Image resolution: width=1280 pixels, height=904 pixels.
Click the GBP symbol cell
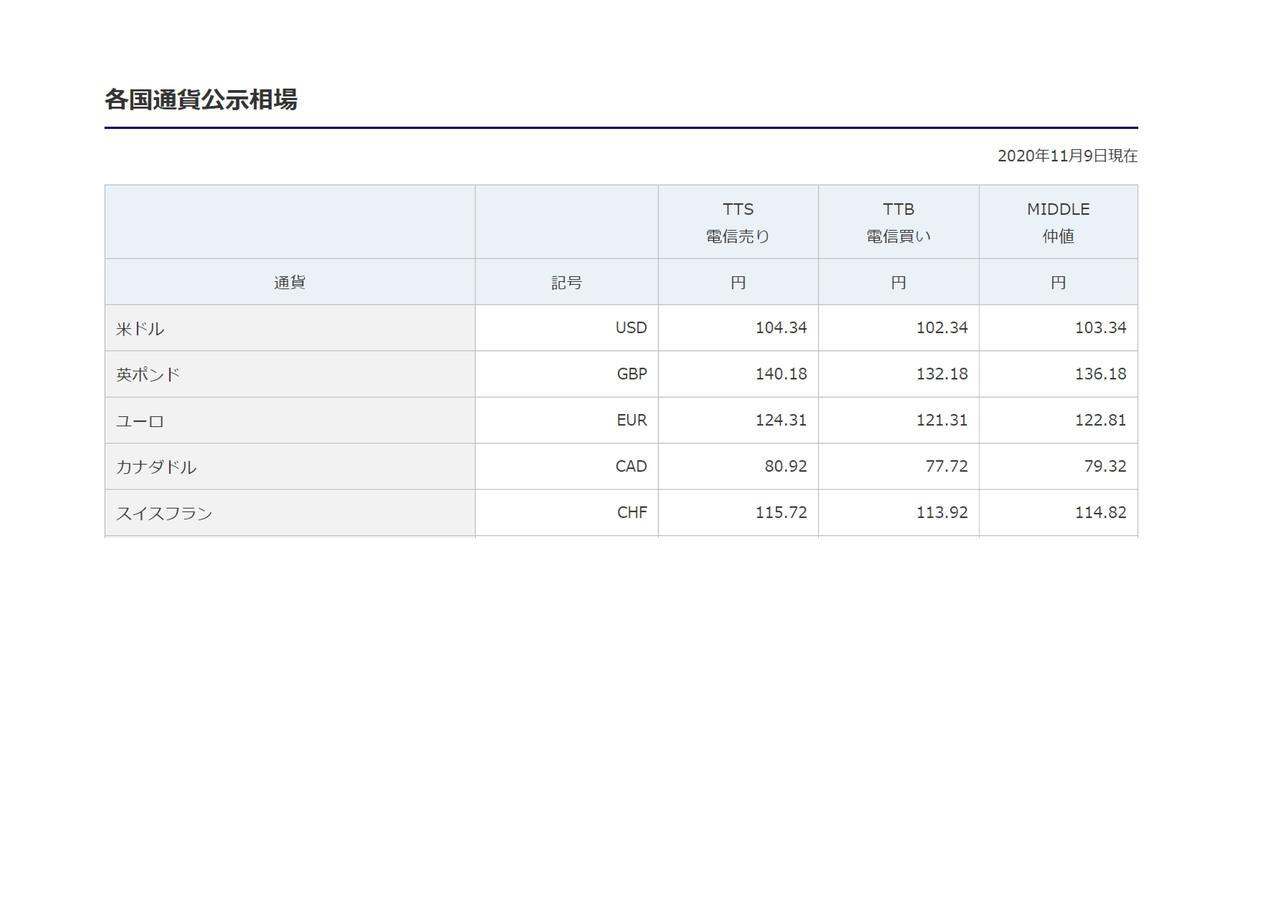pyautogui.click(x=566, y=374)
